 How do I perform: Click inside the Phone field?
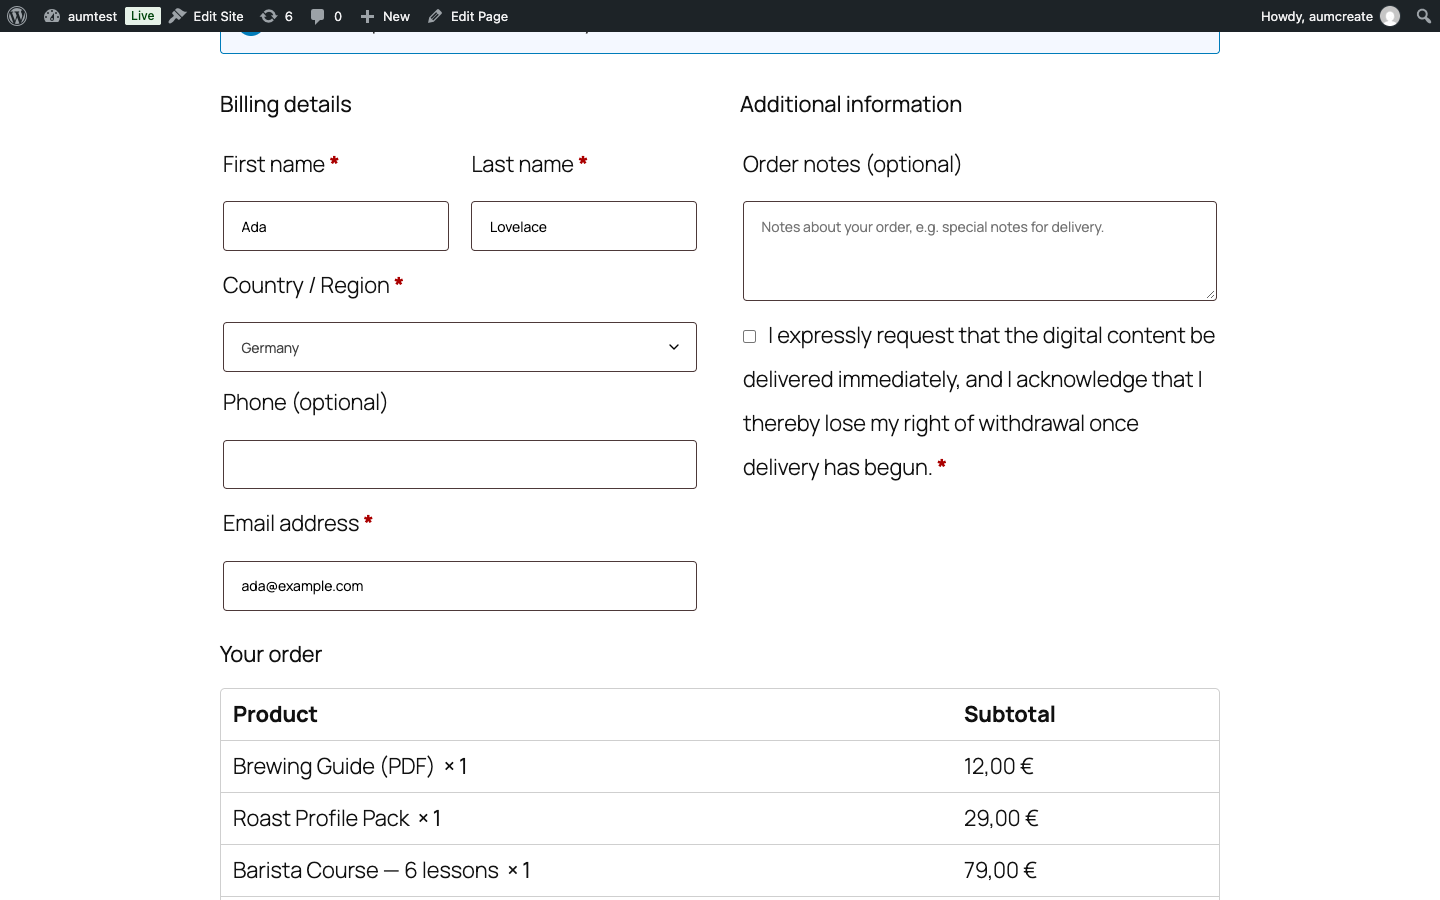(x=460, y=465)
